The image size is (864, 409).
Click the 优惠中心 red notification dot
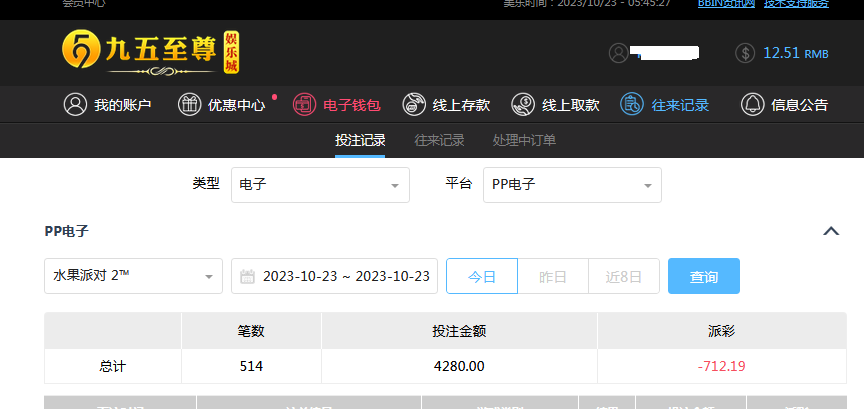click(274, 97)
